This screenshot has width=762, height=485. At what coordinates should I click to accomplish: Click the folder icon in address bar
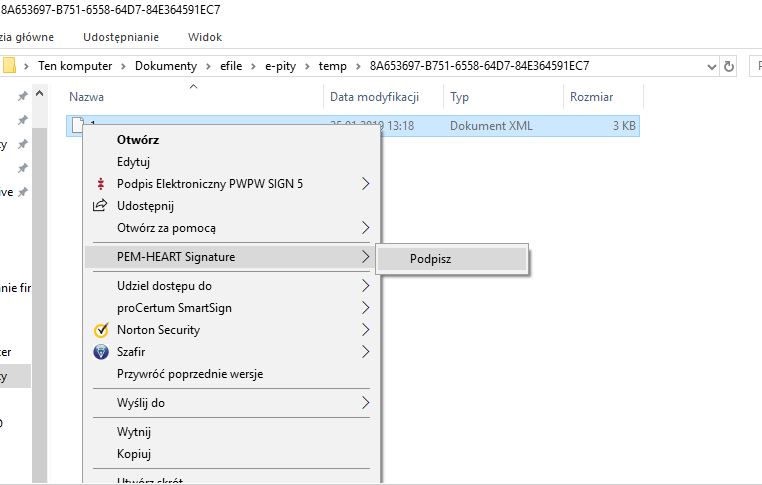(x=9, y=67)
